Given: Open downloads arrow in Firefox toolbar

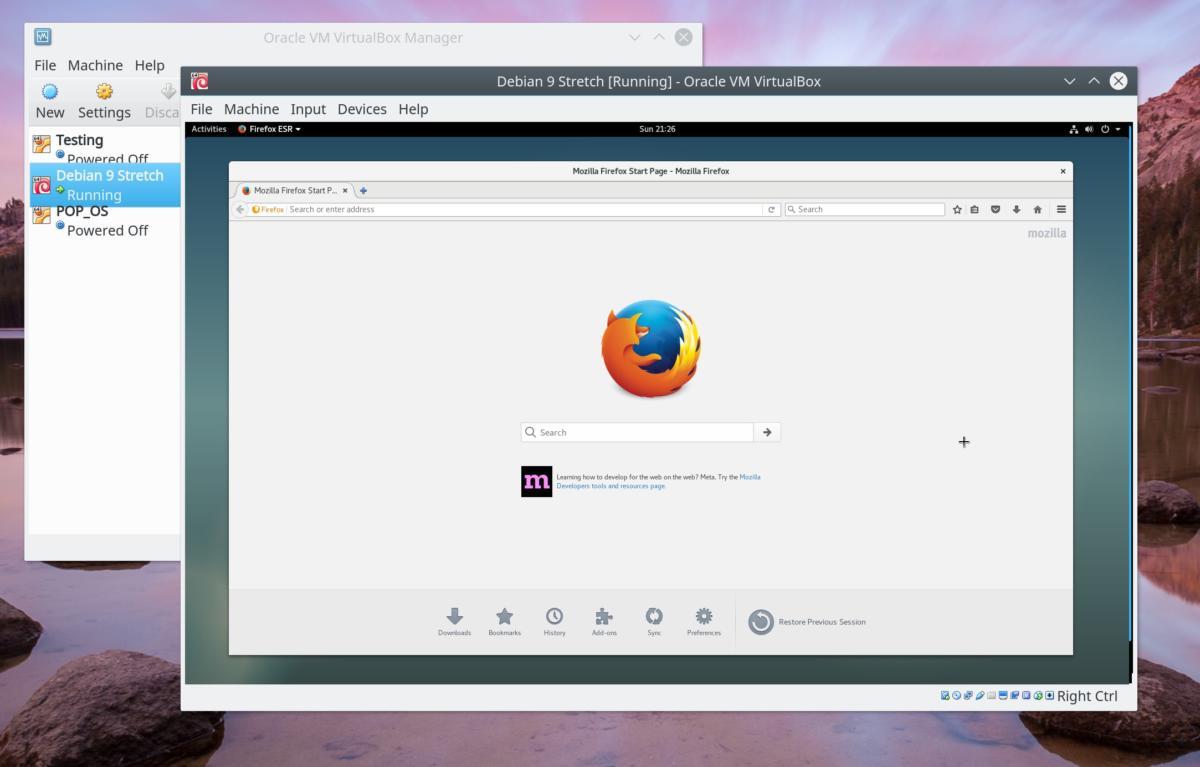Looking at the screenshot, I should point(1016,209).
